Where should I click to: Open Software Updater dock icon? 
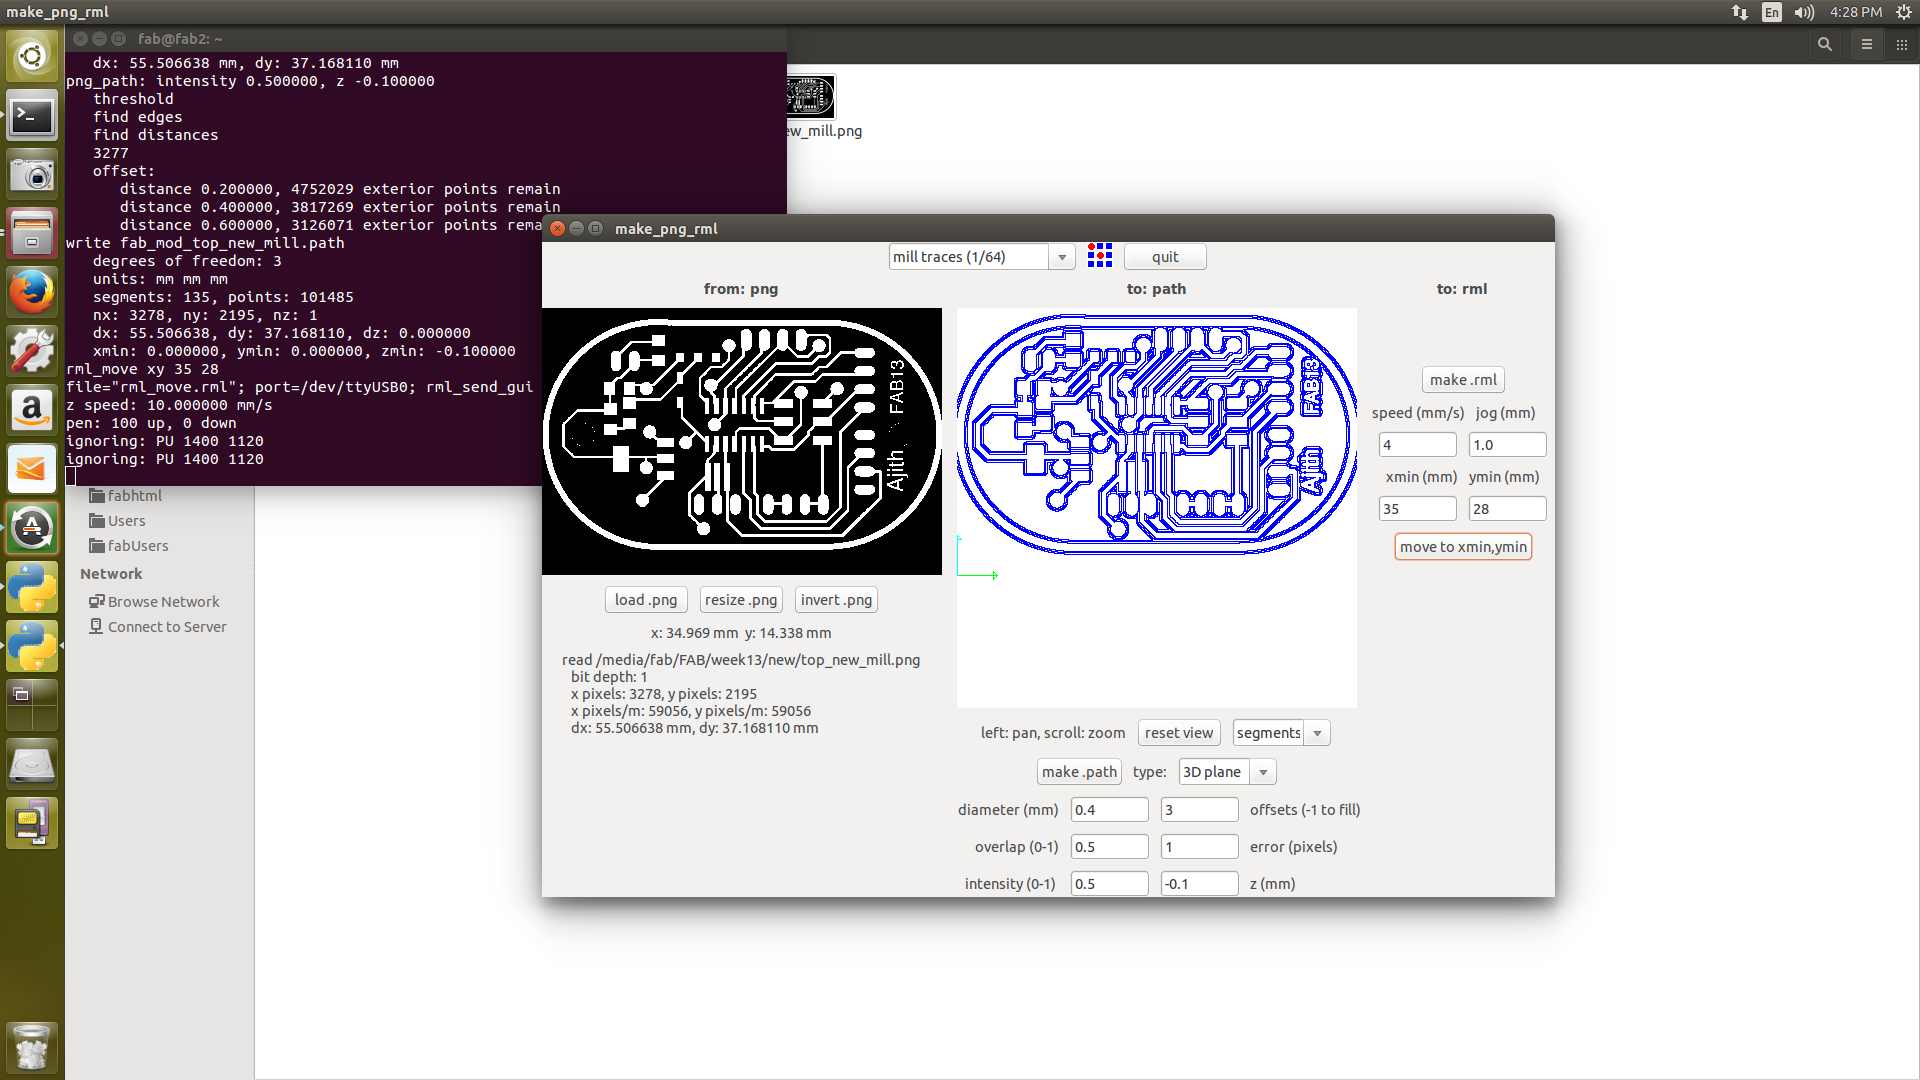coord(32,528)
